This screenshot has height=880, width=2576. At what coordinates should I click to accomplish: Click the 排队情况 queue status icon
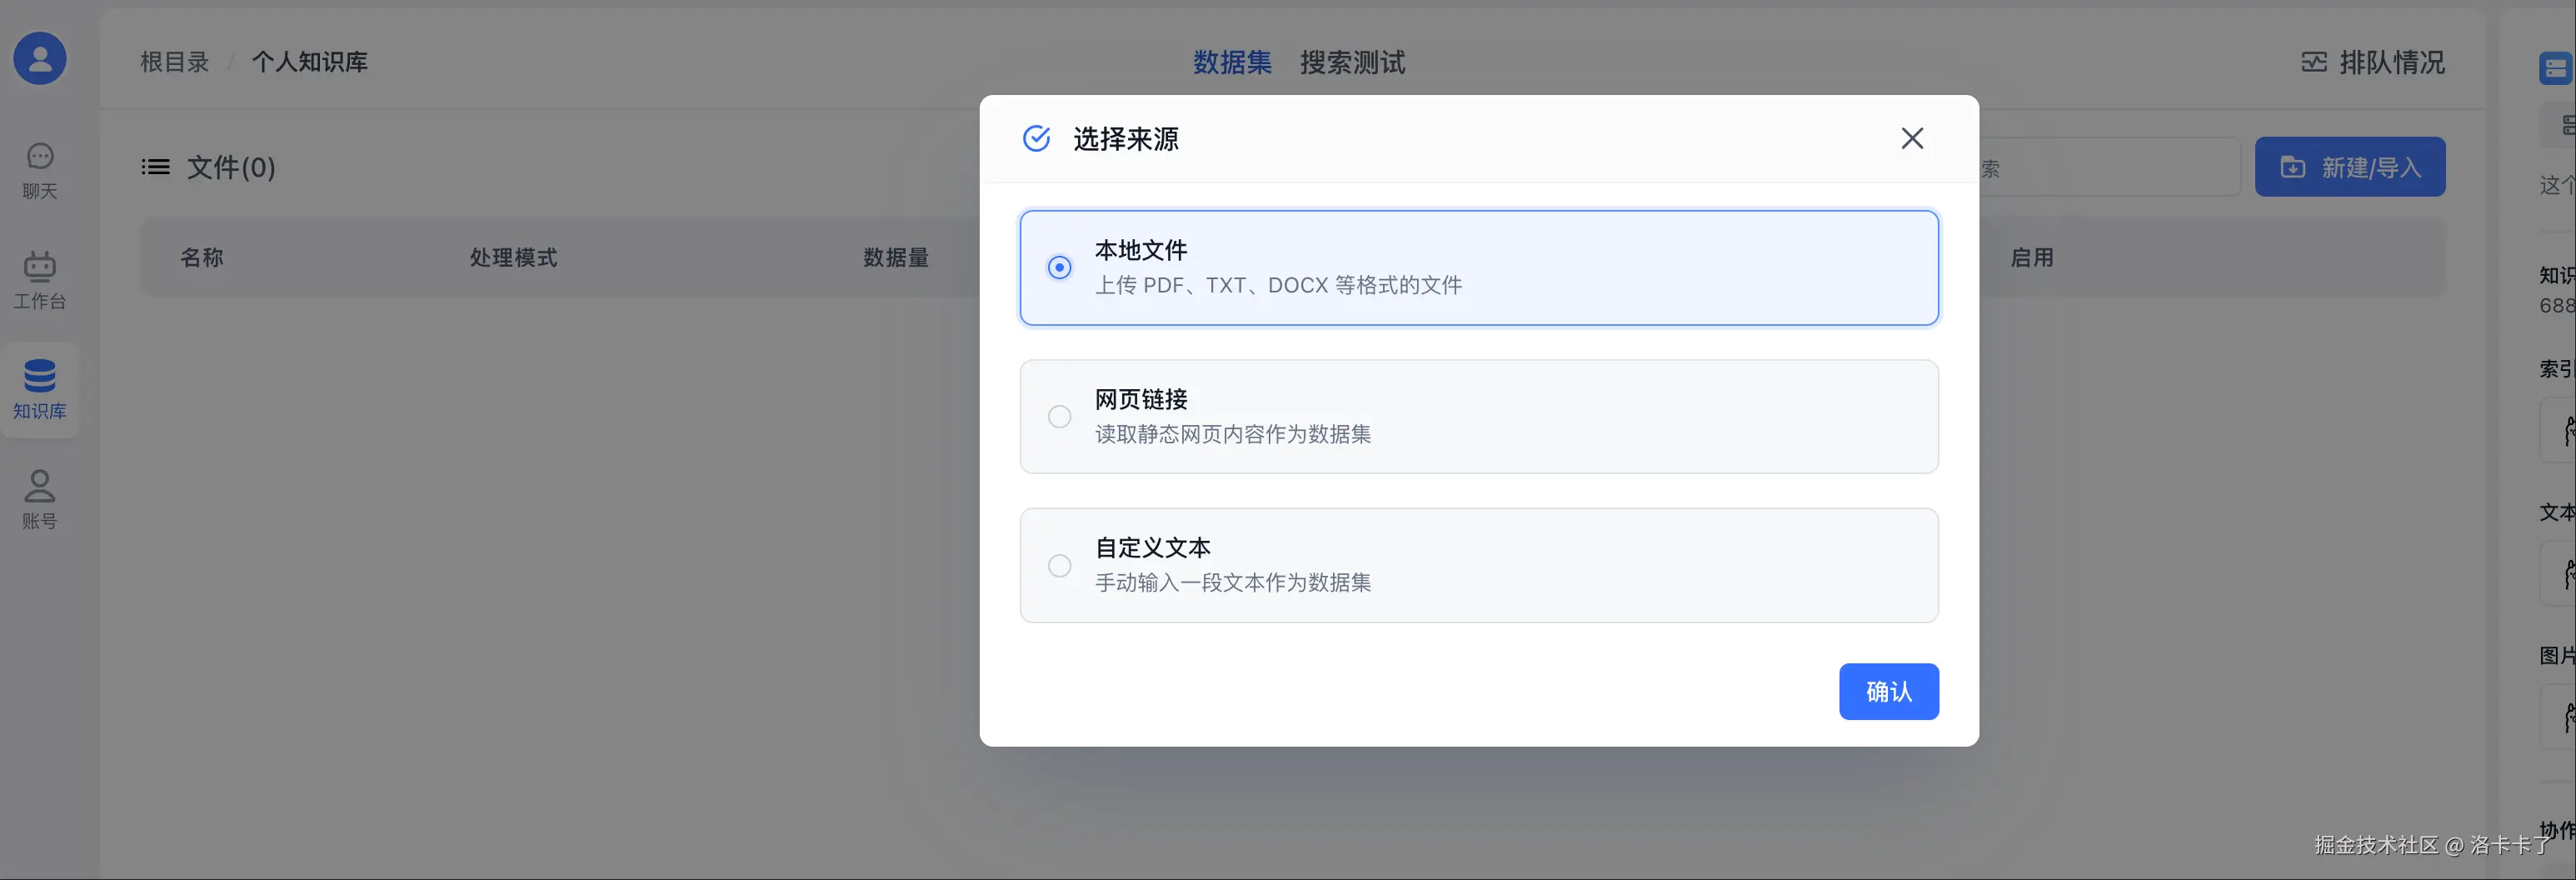(x=2313, y=62)
